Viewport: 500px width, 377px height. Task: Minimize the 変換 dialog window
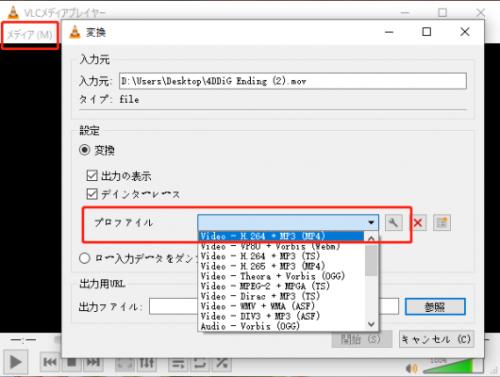[x=389, y=32]
